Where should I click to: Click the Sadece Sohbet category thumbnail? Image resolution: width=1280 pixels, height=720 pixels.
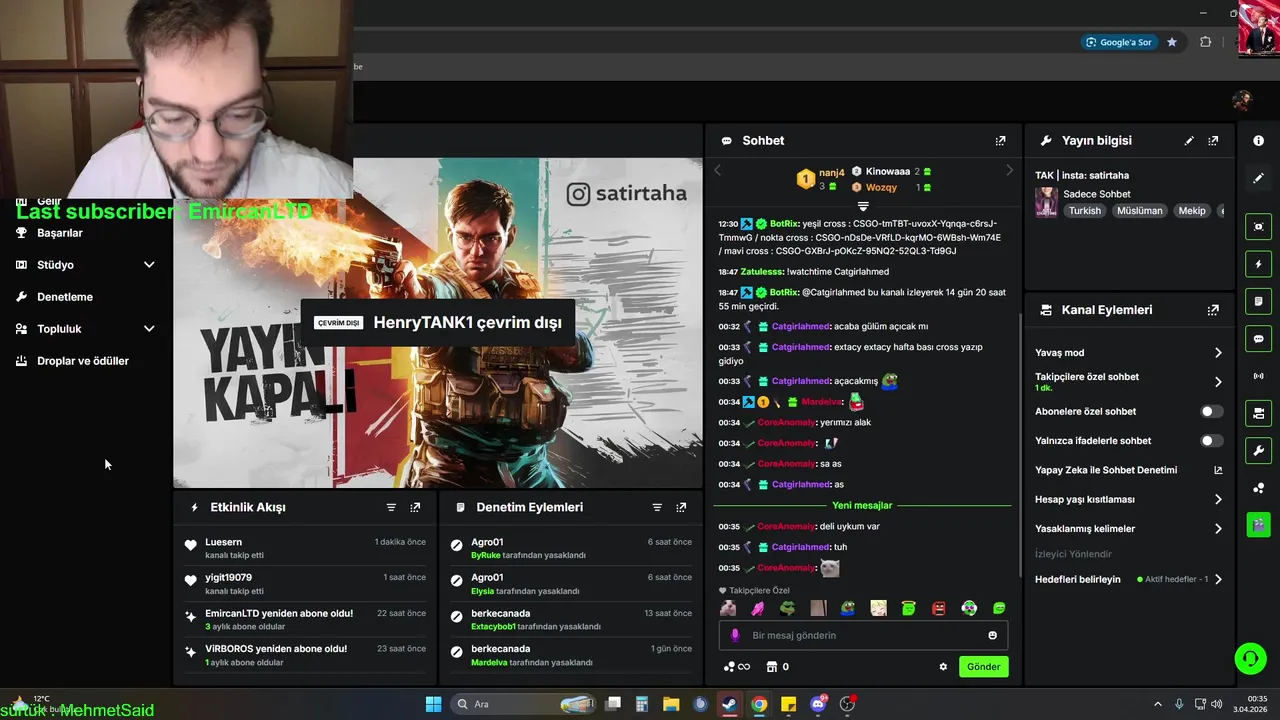click(1046, 202)
